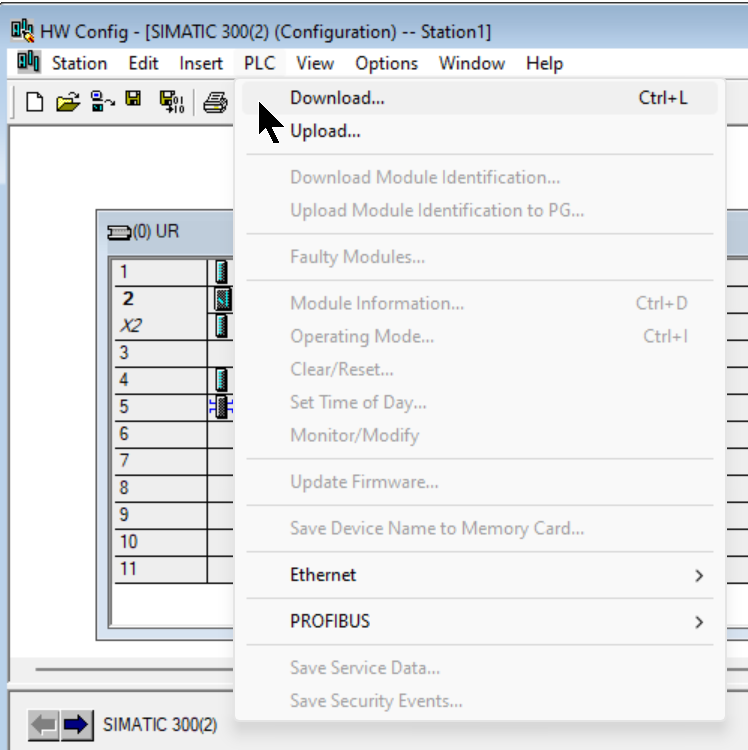
Task: Click disabled Upload Module Identification to PG... entry
Action: 480,210
